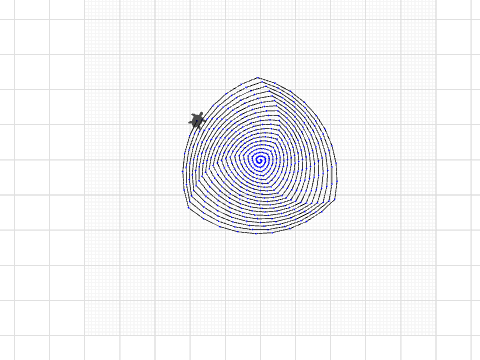The height and width of the screenshot is (360, 480).
Task: Click the bottom-right corner of the fine-grid region
Action: 436,335
